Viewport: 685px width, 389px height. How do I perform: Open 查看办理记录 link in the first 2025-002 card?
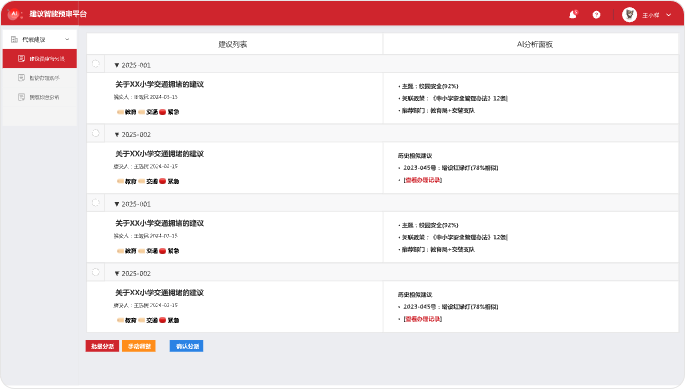pos(422,180)
